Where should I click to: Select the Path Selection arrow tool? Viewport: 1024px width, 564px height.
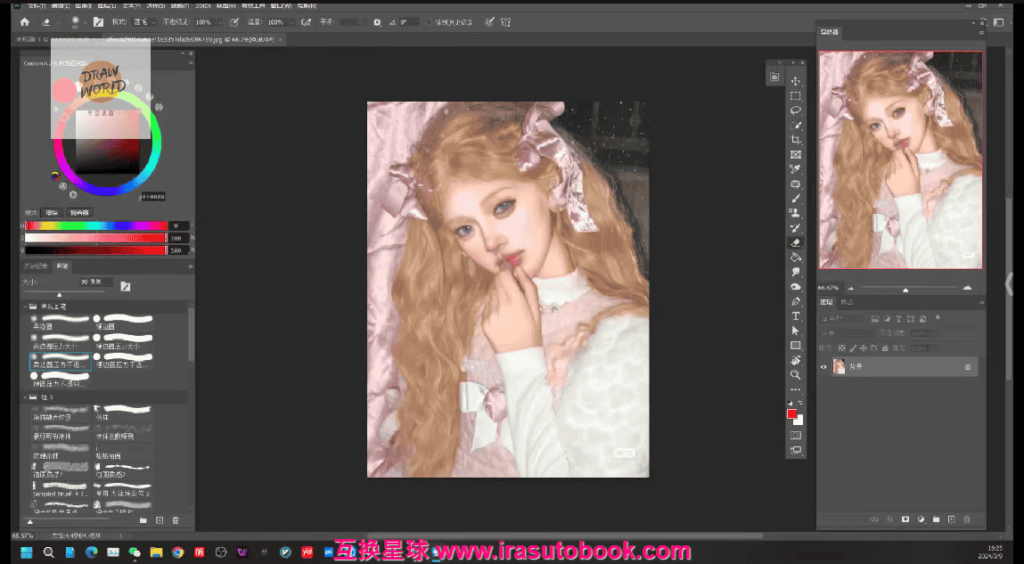click(x=795, y=330)
